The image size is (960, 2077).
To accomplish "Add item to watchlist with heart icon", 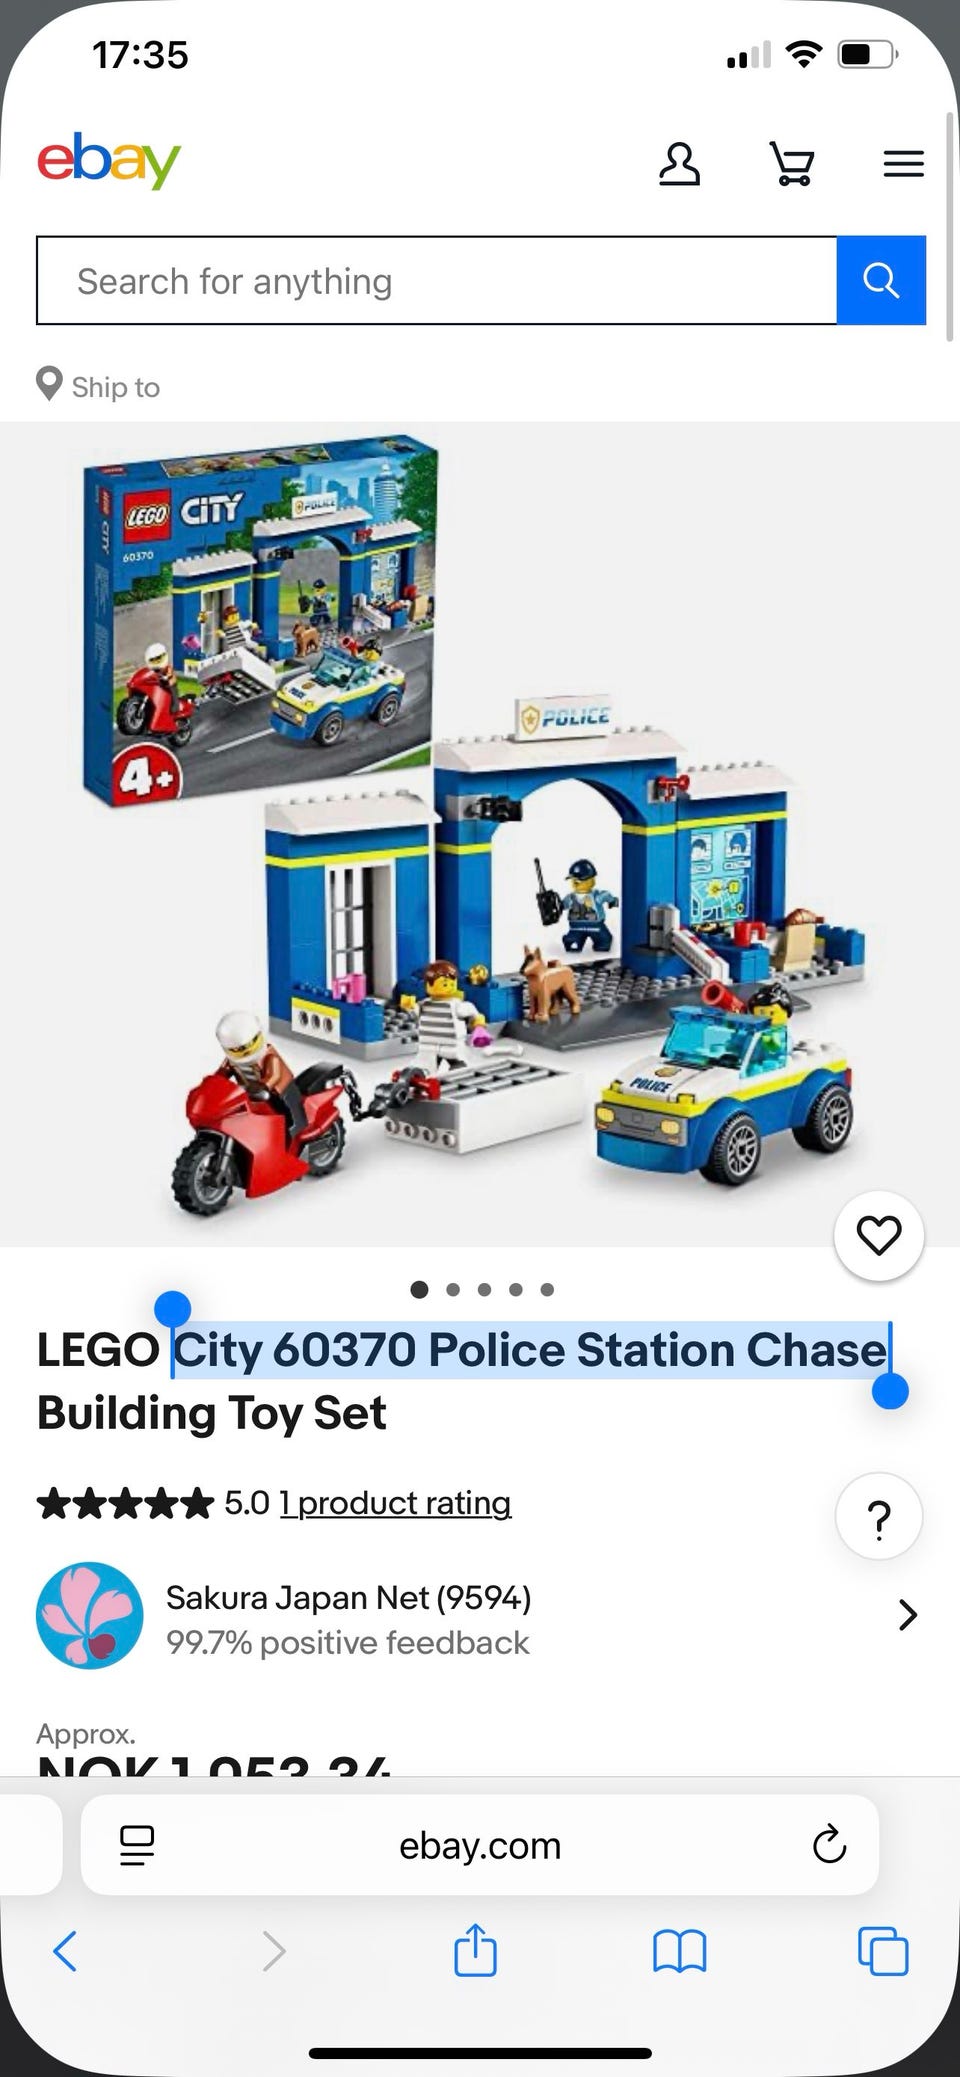I will 879,1236.
